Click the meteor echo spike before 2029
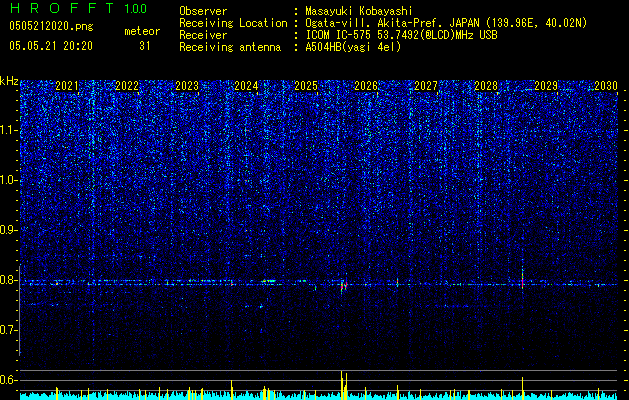 pyautogui.click(x=522, y=278)
